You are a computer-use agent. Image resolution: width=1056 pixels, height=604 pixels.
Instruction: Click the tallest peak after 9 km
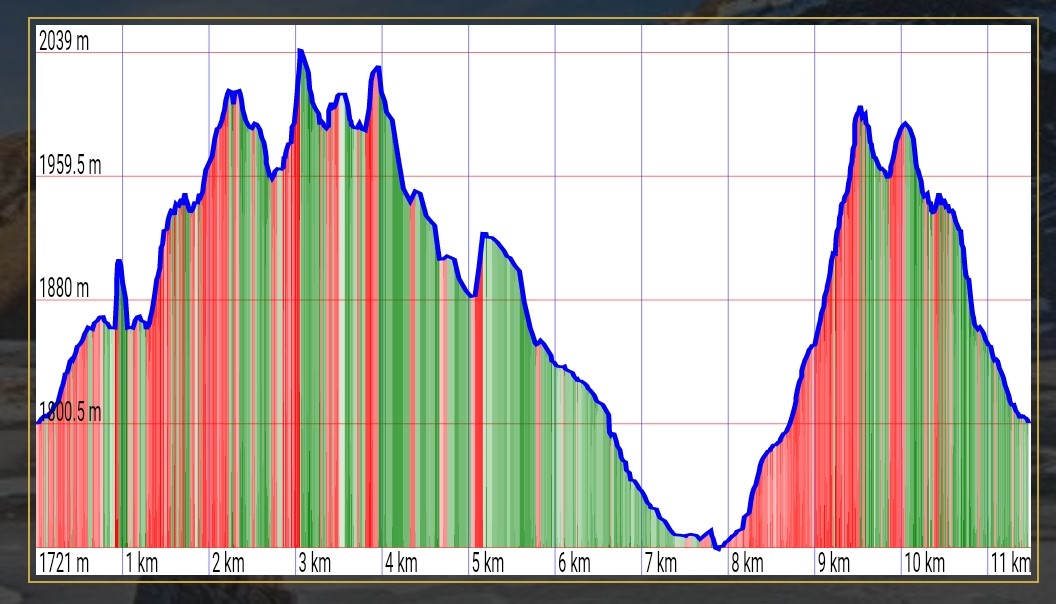[860, 108]
